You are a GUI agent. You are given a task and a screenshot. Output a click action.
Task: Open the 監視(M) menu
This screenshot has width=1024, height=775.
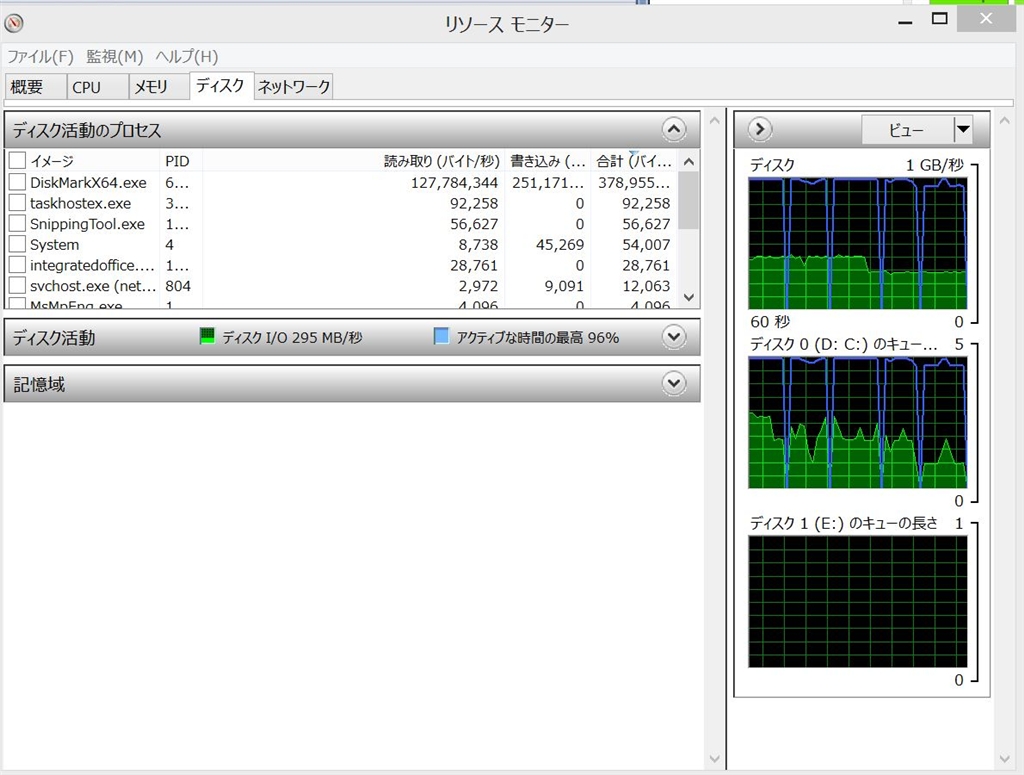115,57
